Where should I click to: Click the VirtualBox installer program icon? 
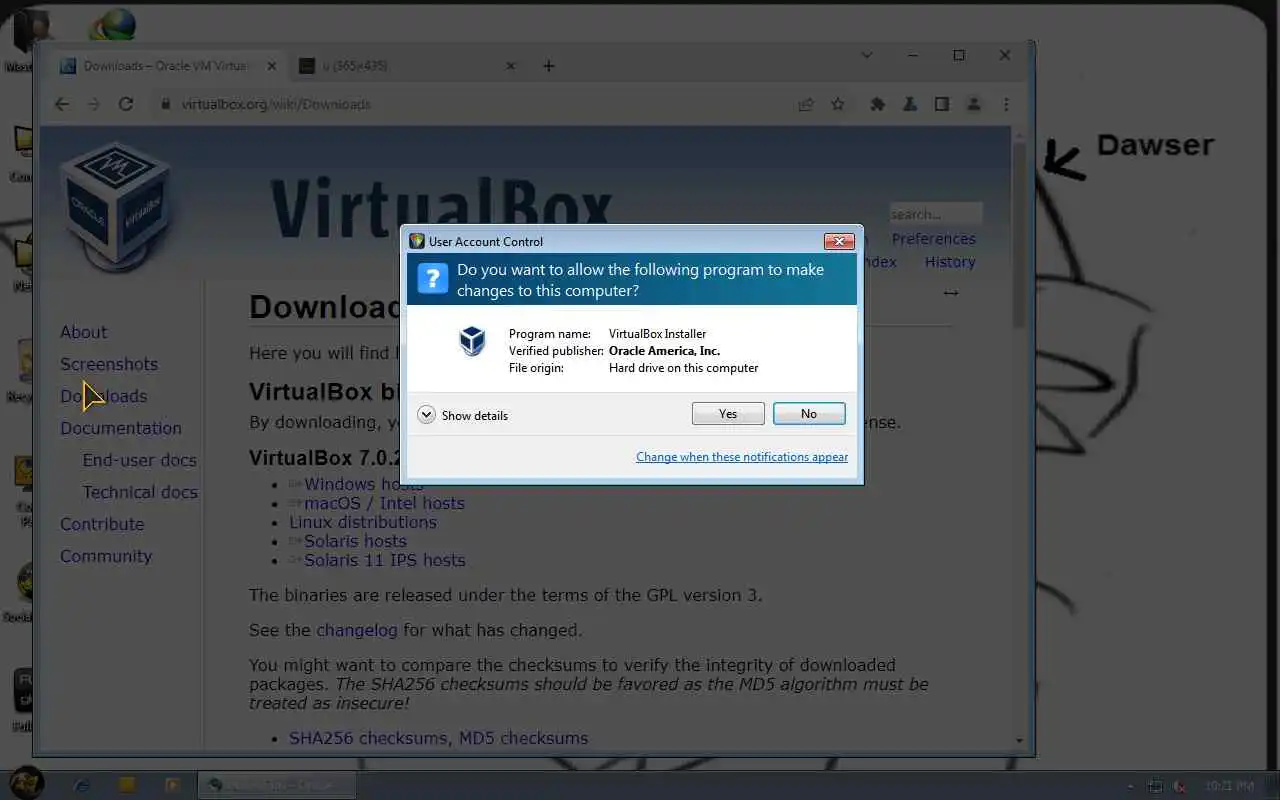[472, 341]
